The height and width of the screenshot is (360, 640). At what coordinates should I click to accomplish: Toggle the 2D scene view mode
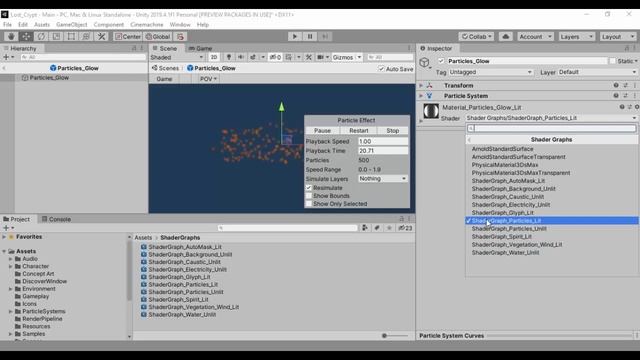213,57
